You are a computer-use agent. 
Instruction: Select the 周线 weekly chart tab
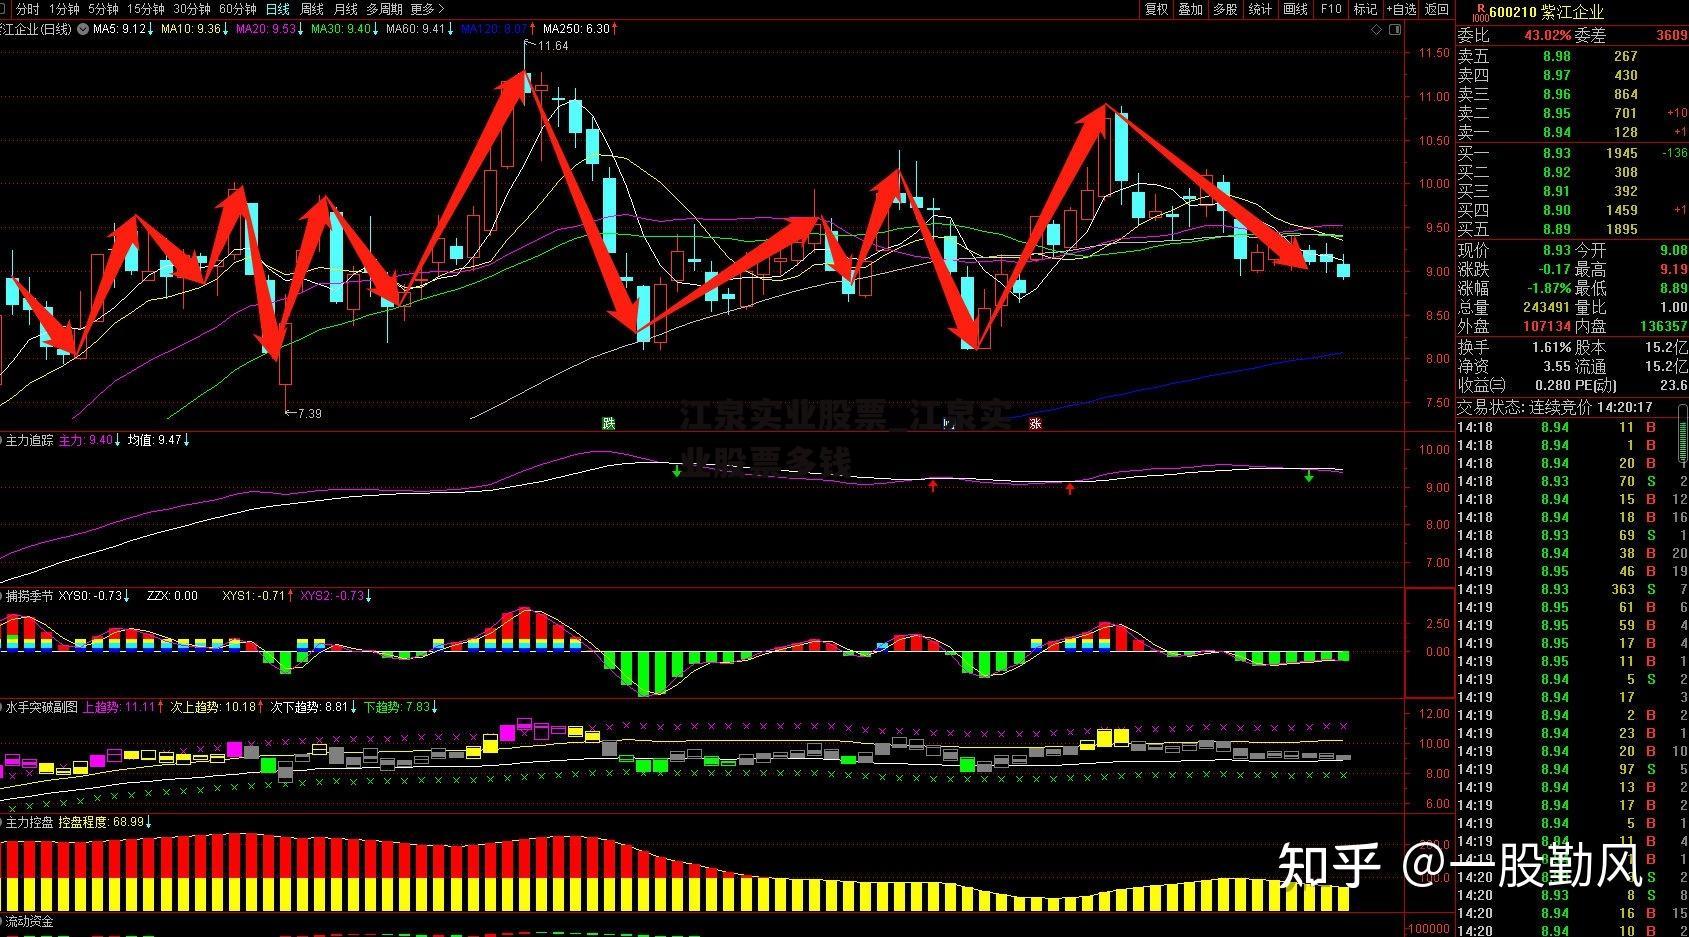(x=312, y=9)
